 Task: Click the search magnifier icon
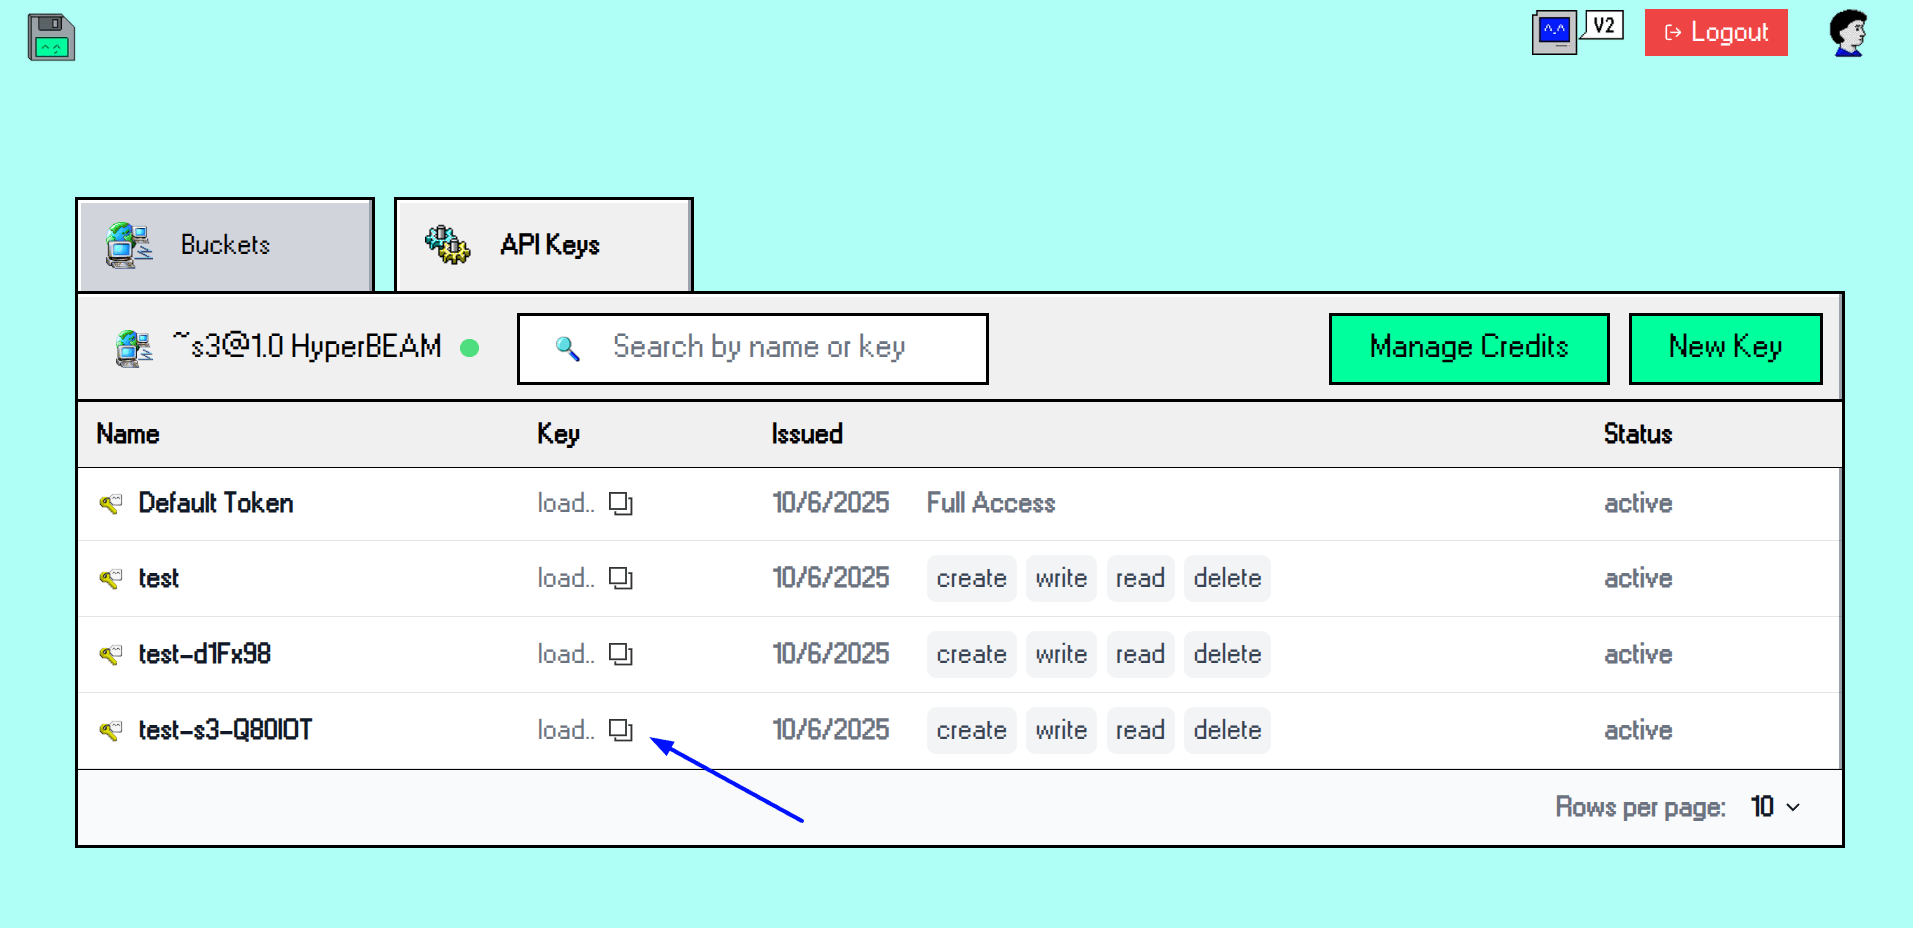(x=567, y=348)
